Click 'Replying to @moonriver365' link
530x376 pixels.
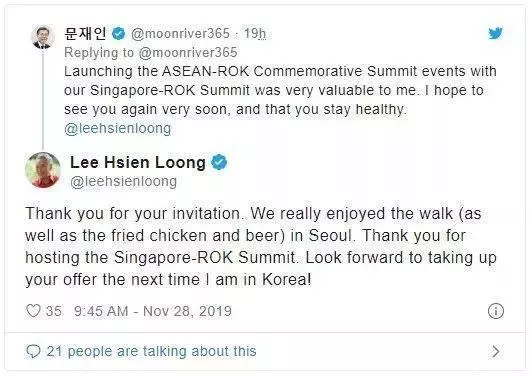(x=151, y=53)
